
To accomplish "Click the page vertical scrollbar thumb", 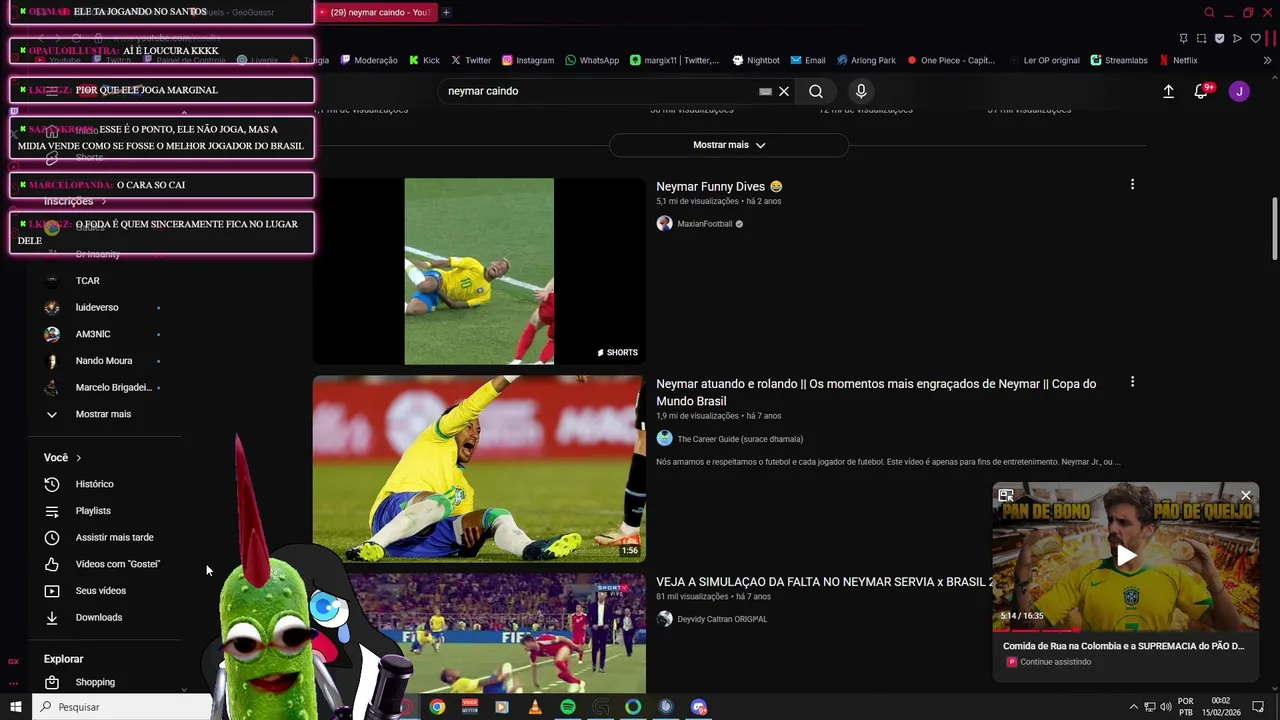I will tap(1274, 229).
